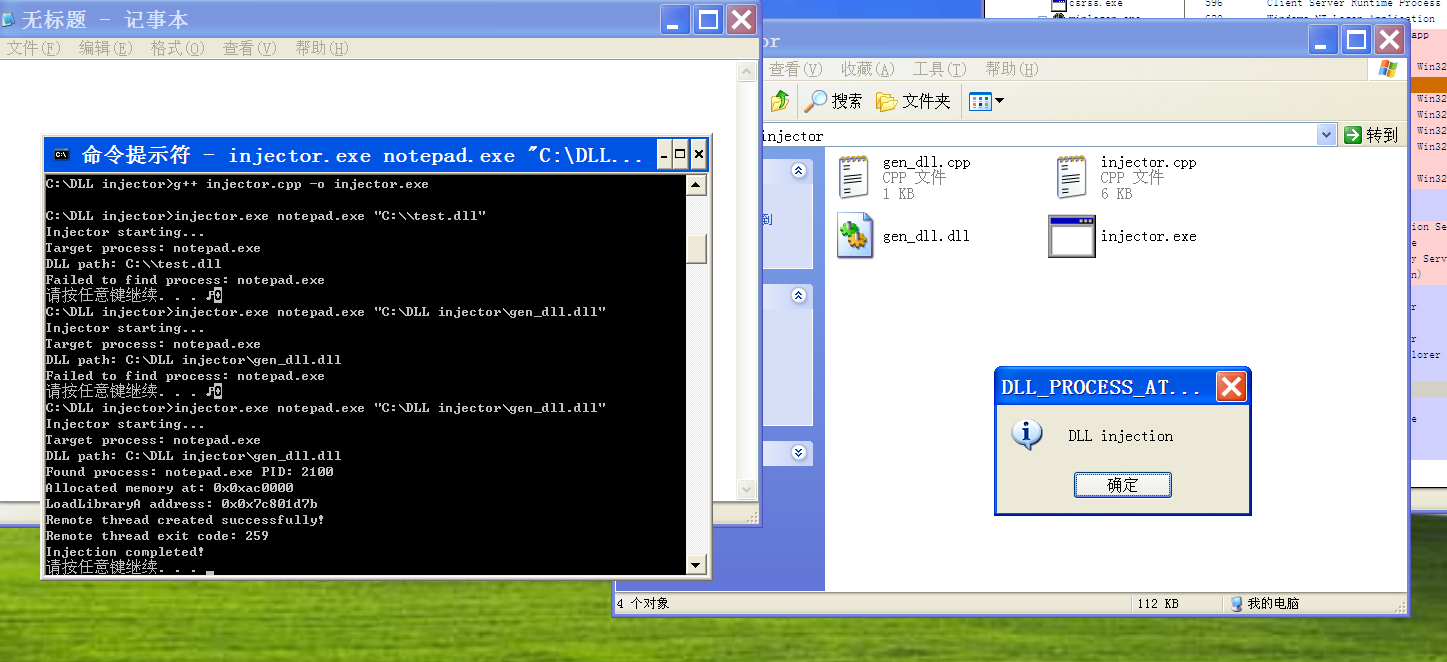This screenshot has width=1447, height=662.
Task: Open the 格式(O) menu in Notepad
Action: 177,48
